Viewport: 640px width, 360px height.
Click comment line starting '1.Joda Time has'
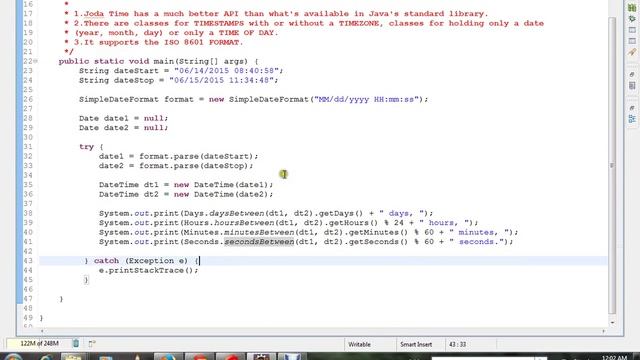tap(281, 14)
